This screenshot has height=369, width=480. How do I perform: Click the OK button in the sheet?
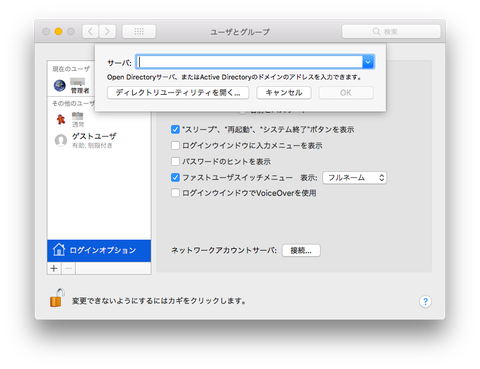[346, 93]
